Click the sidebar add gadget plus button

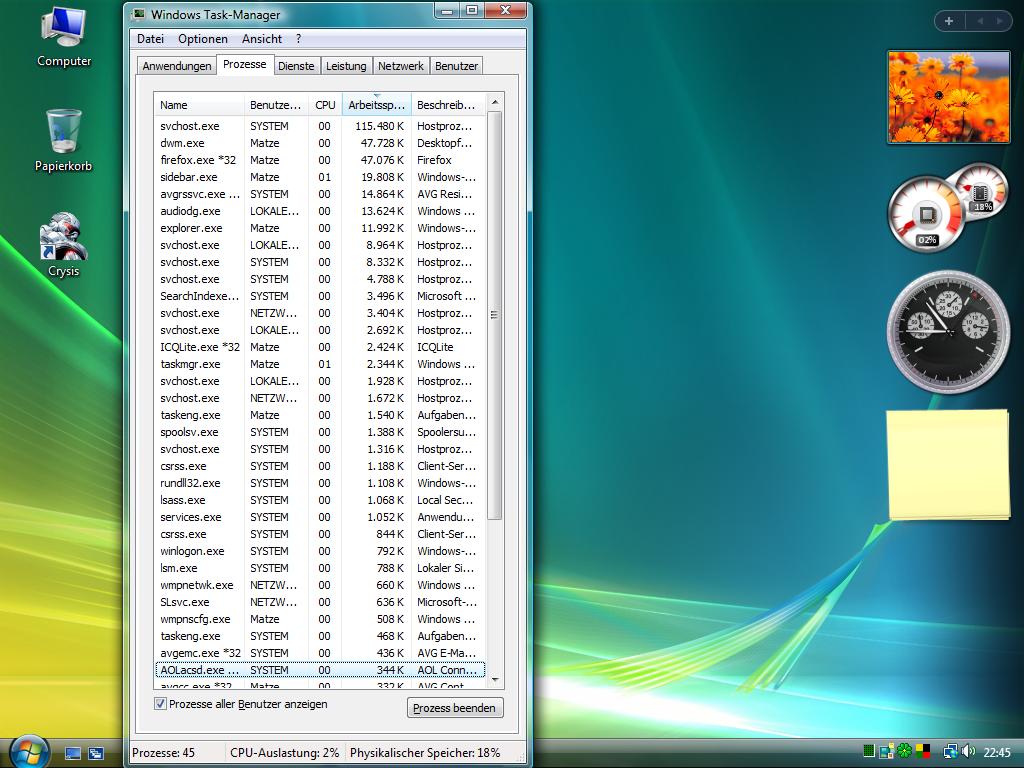click(x=949, y=21)
